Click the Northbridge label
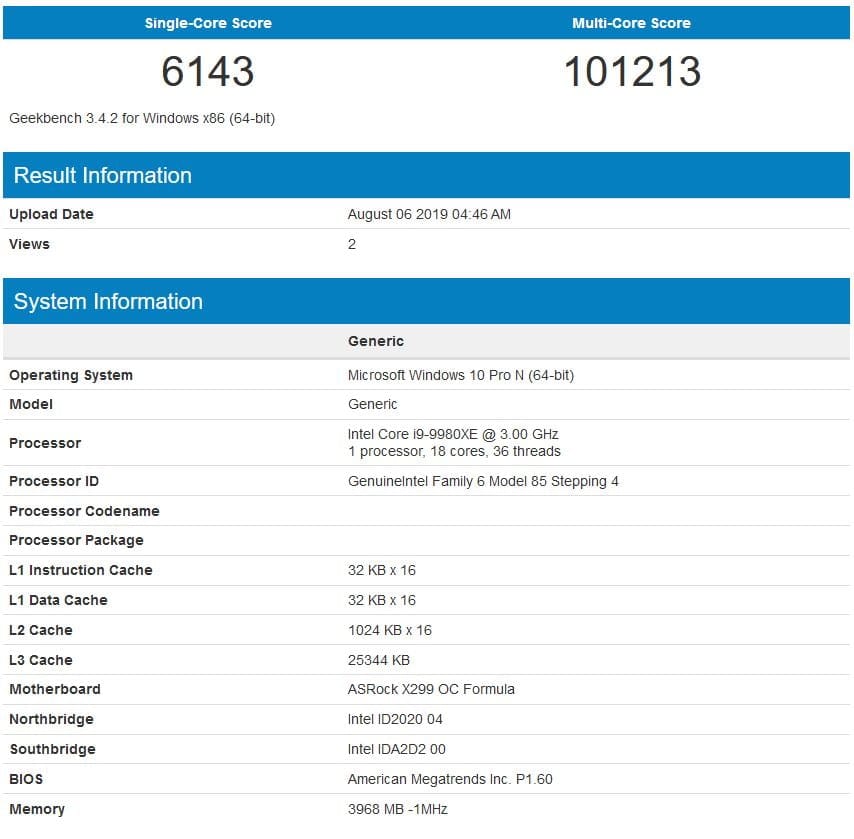This screenshot has width=854, height=839. click(51, 720)
